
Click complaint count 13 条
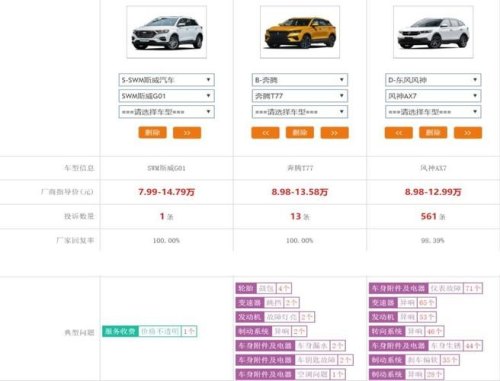click(300, 217)
